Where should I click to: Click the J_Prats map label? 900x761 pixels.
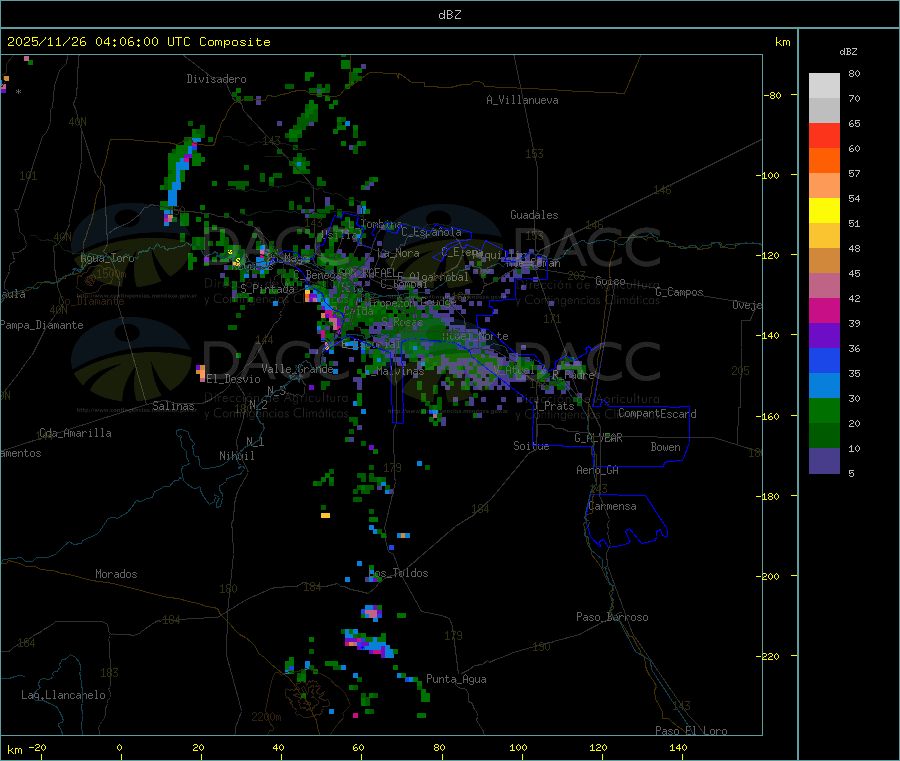553,406
